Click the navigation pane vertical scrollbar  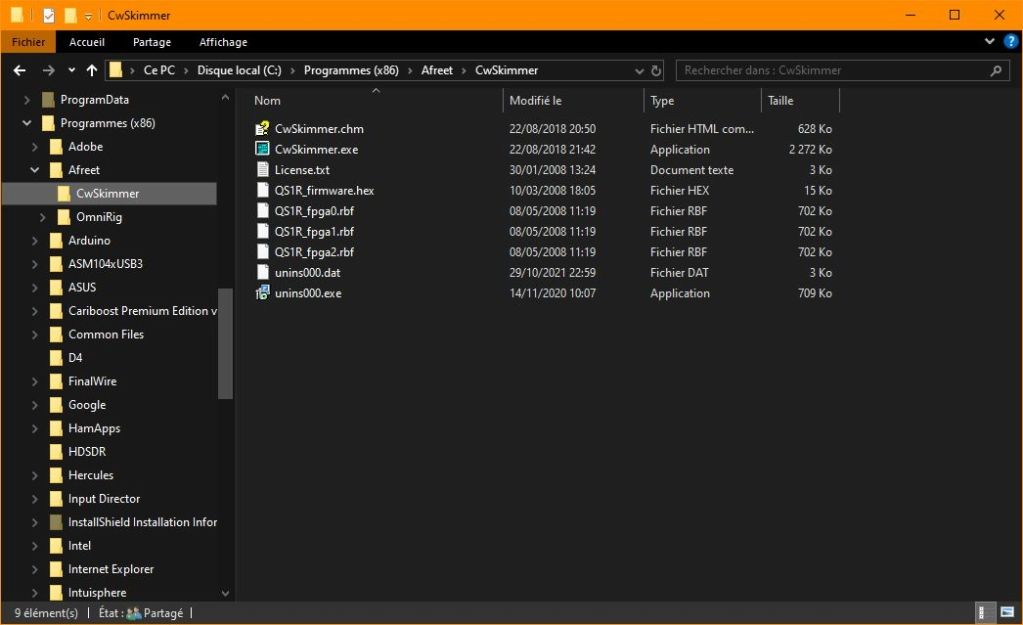click(225, 343)
